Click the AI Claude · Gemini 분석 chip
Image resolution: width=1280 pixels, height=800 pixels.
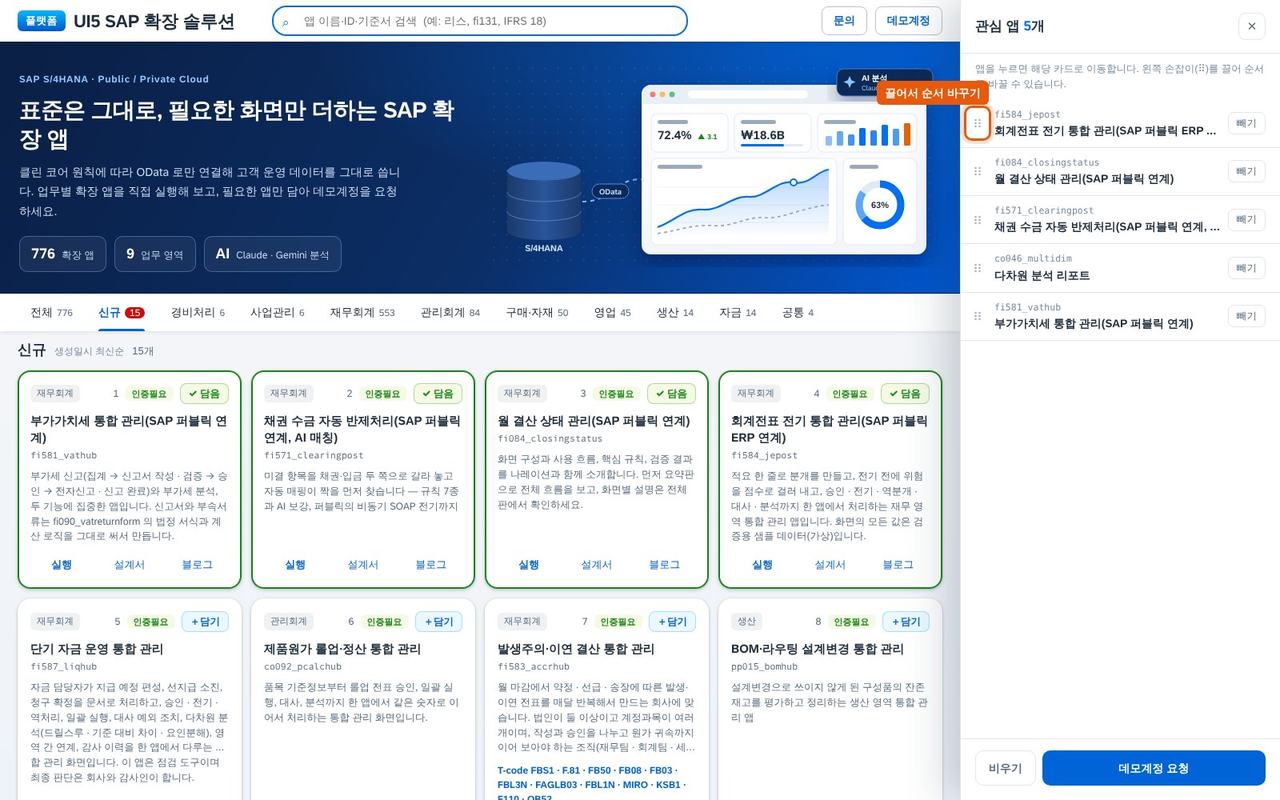tap(272, 254)
